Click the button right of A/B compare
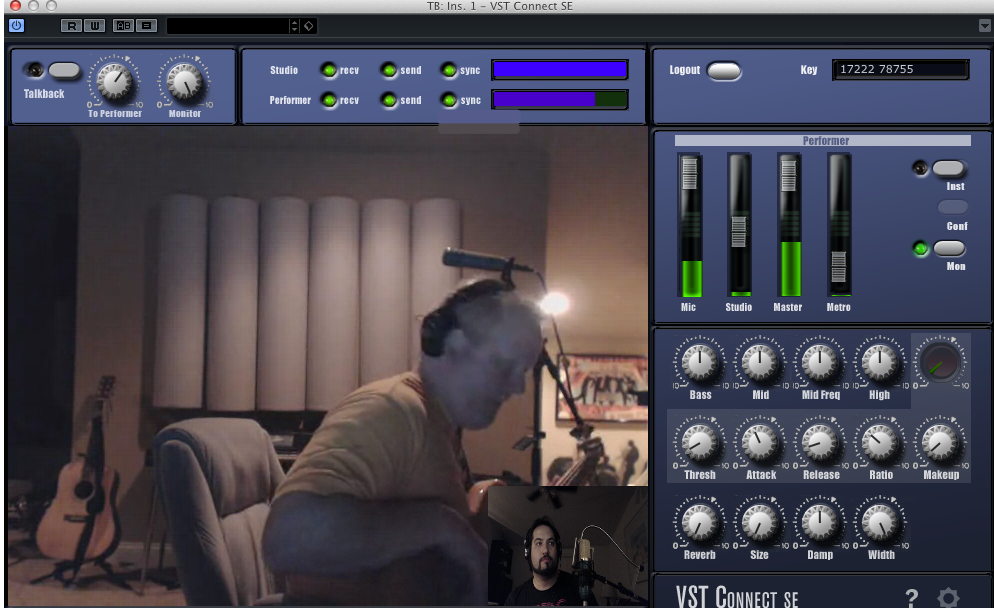Viewport: 994px width, 608px height. coord(146,25)
